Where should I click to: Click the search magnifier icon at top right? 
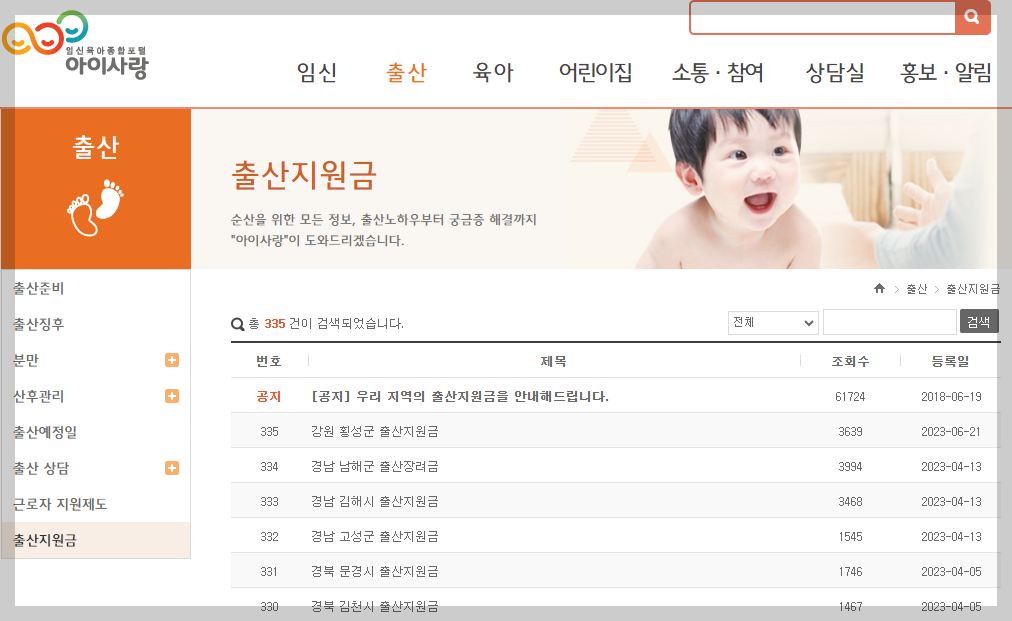click(x=972, y=17)
